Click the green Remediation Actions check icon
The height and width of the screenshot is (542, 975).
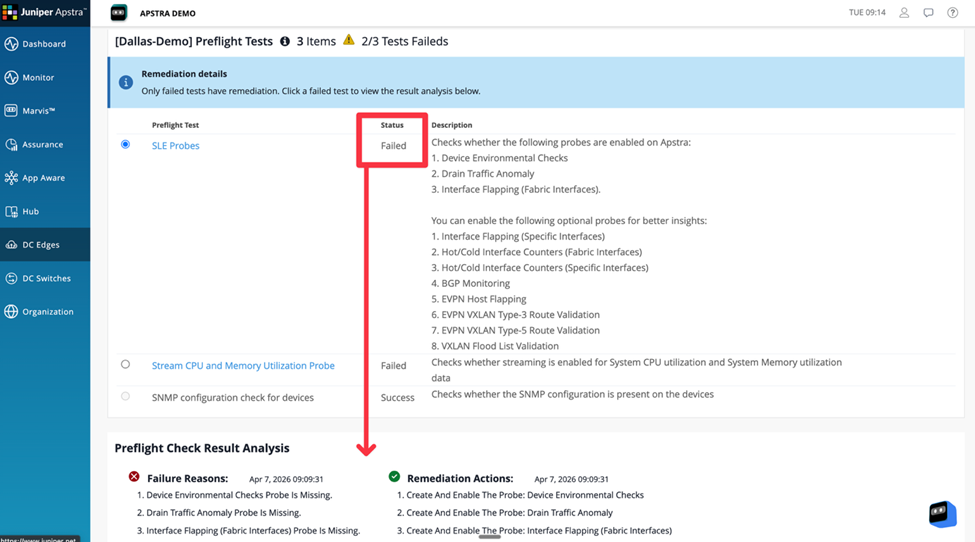394,477
